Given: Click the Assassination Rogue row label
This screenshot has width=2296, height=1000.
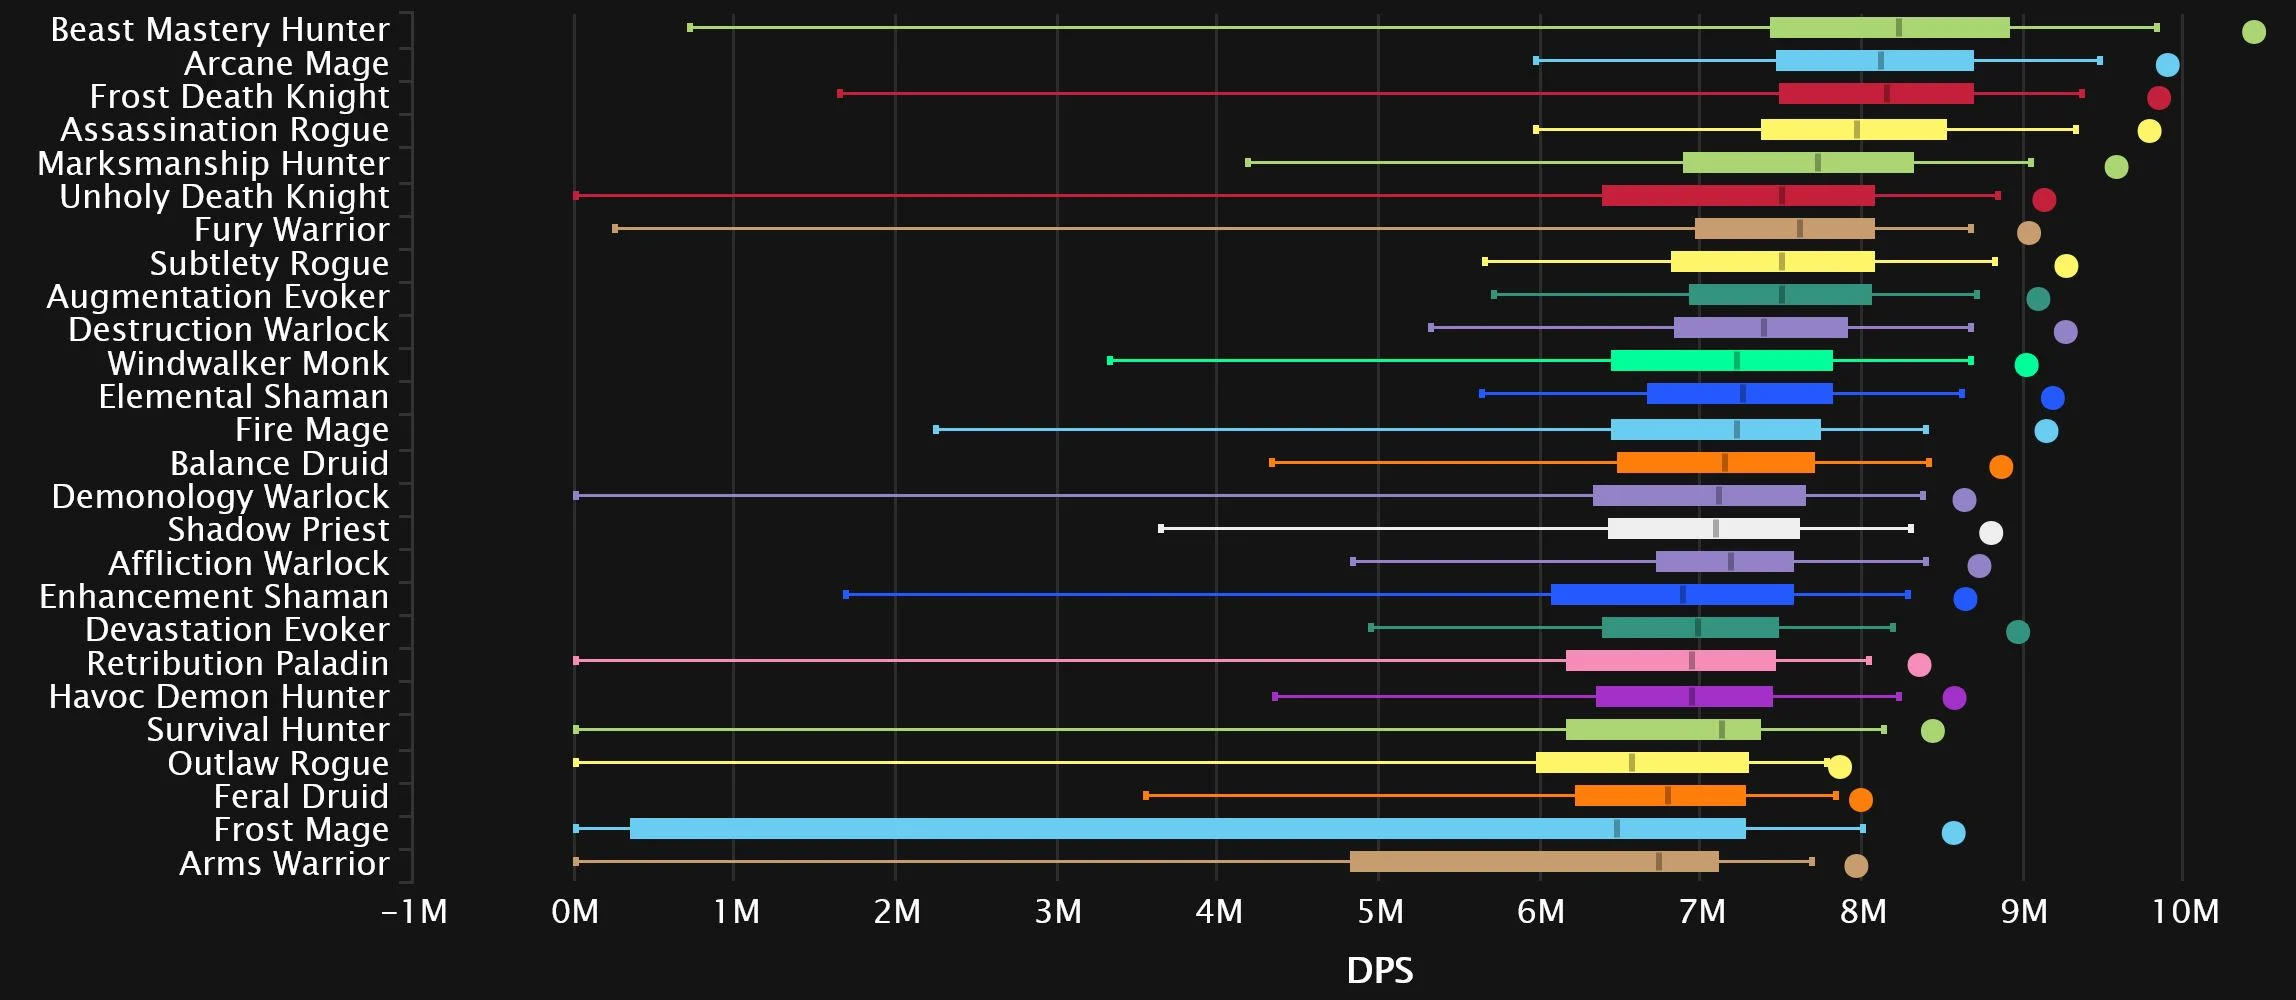Looking at the screenshot, I should click(225, 130).
